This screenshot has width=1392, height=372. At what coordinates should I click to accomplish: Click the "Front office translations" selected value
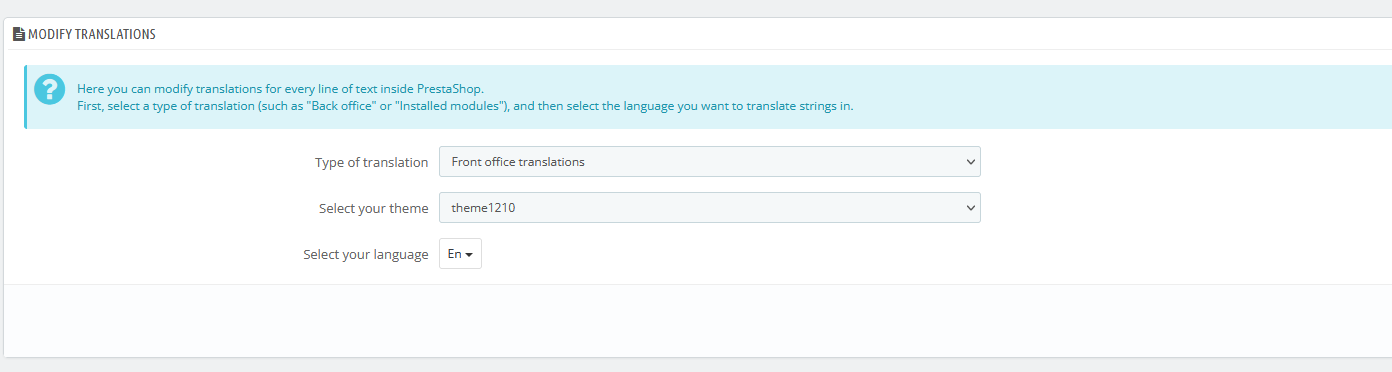click(x=518, y=161)
